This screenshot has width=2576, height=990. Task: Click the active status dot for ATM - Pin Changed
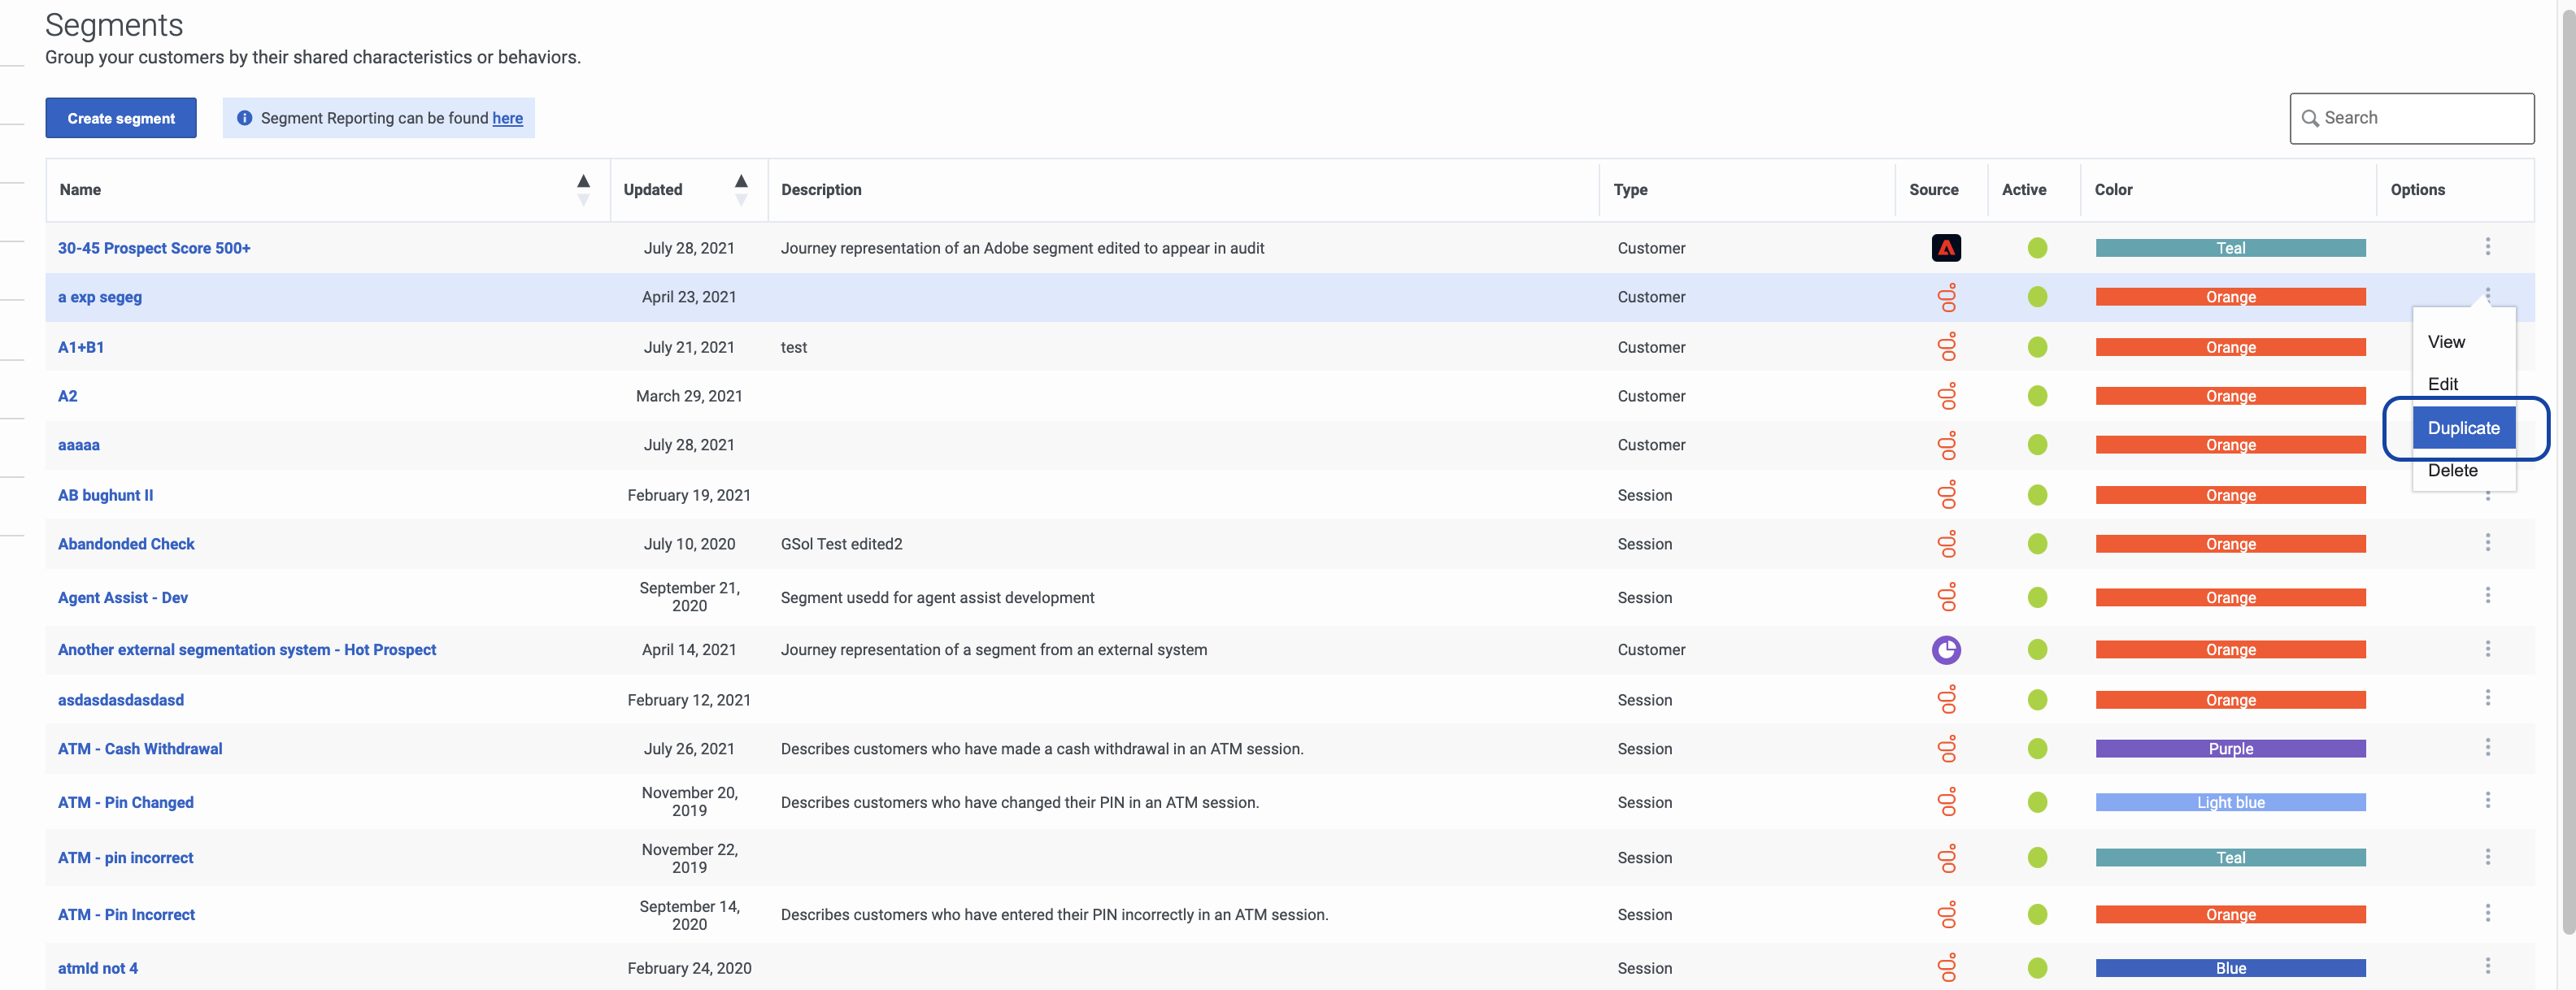pyautogui.click(x=2037, y=802)
